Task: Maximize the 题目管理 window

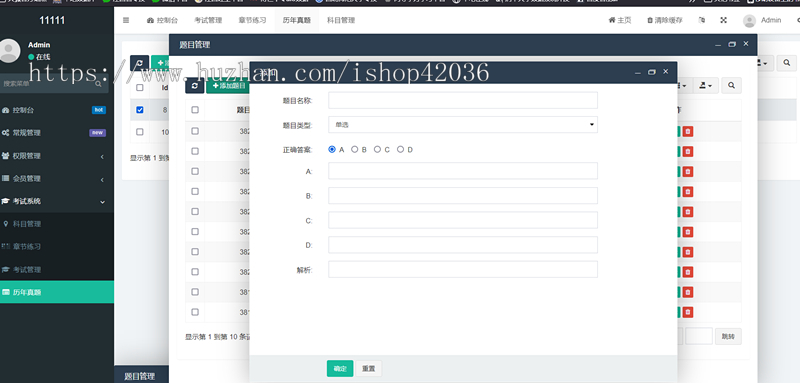Action: 732,44
